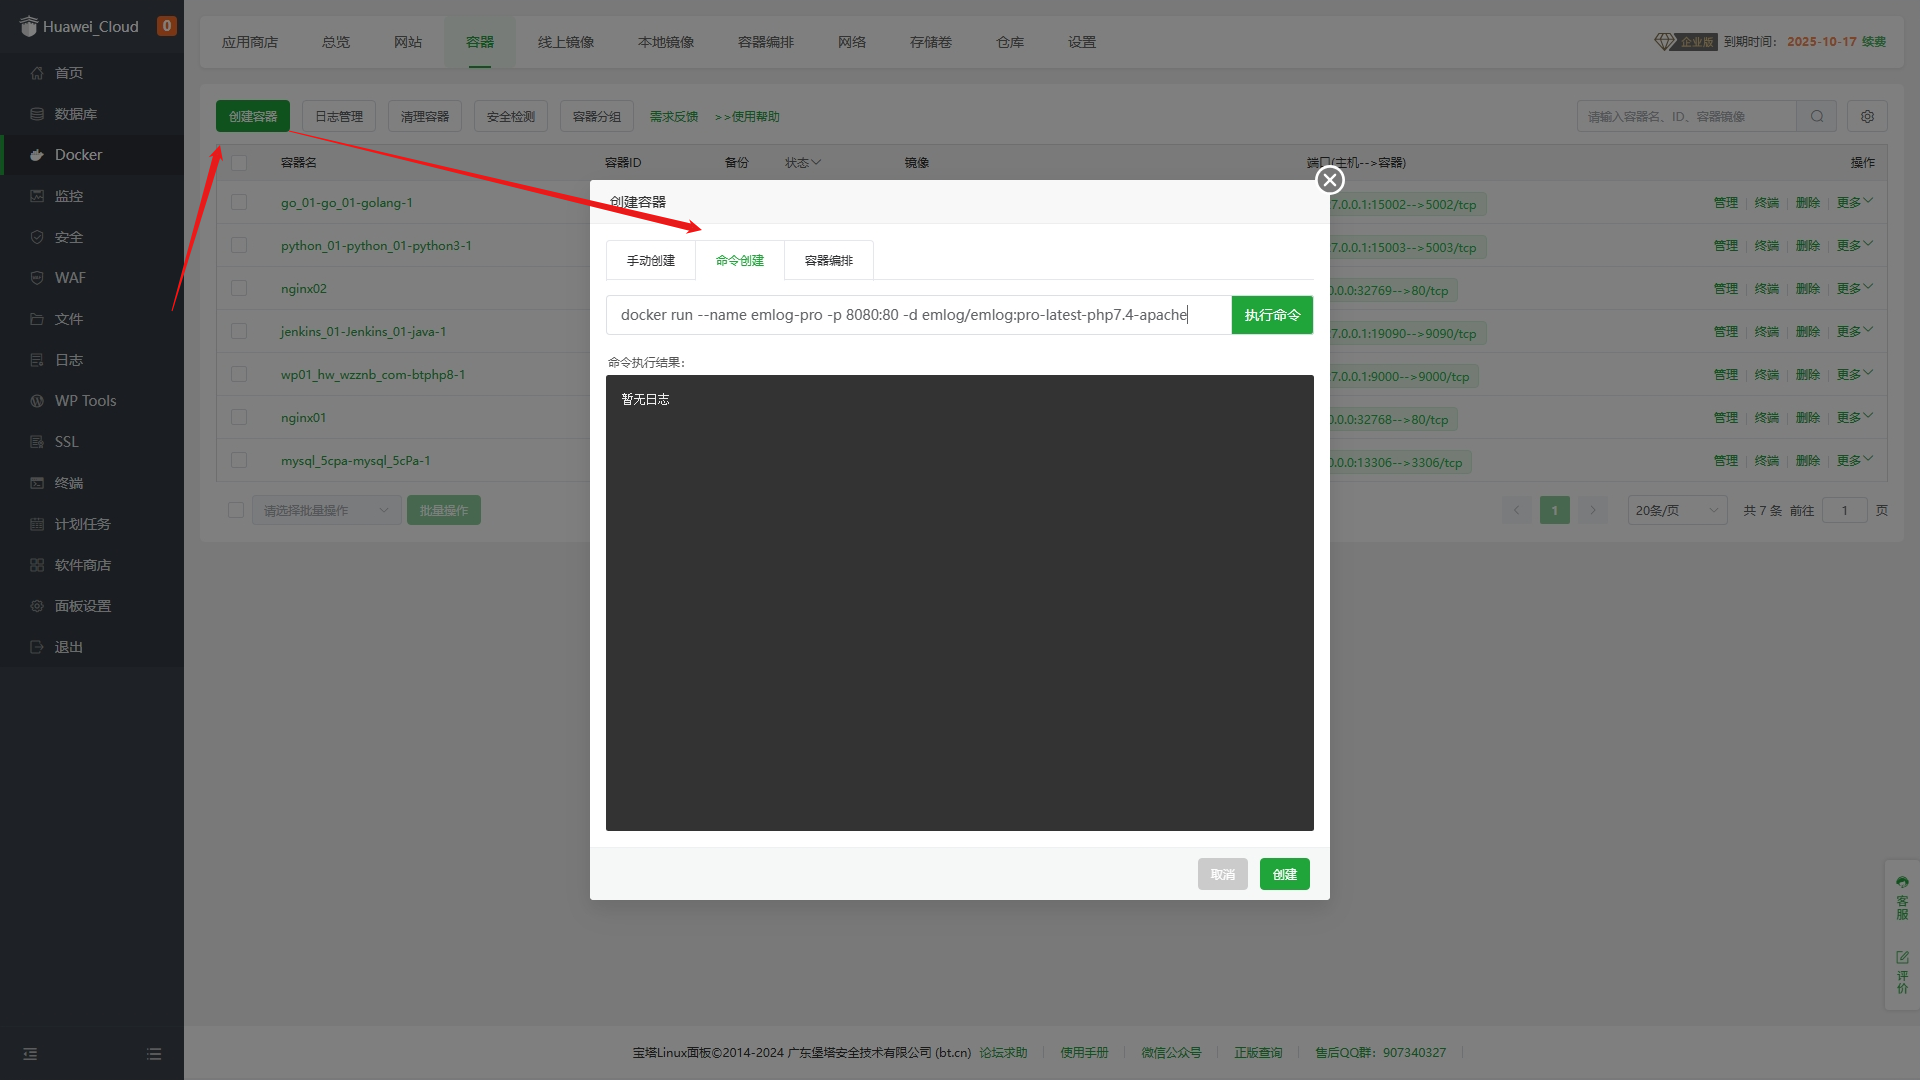This screenshot has height=1080, width=1920.
Task: Click the 执行命令 button
Action: click(1272, 315)
